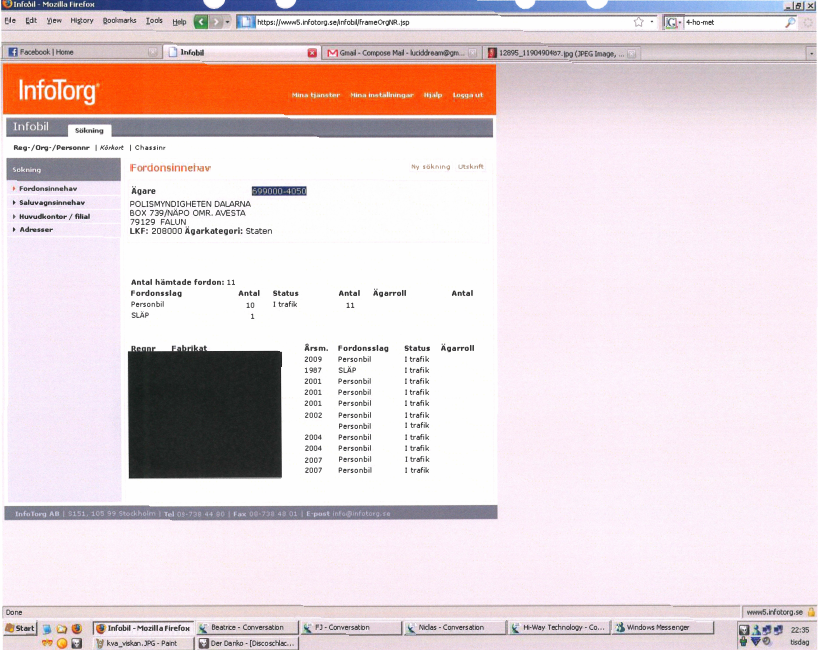Open the View menu
The image size is (818, 650).
[x=54, y=21]
